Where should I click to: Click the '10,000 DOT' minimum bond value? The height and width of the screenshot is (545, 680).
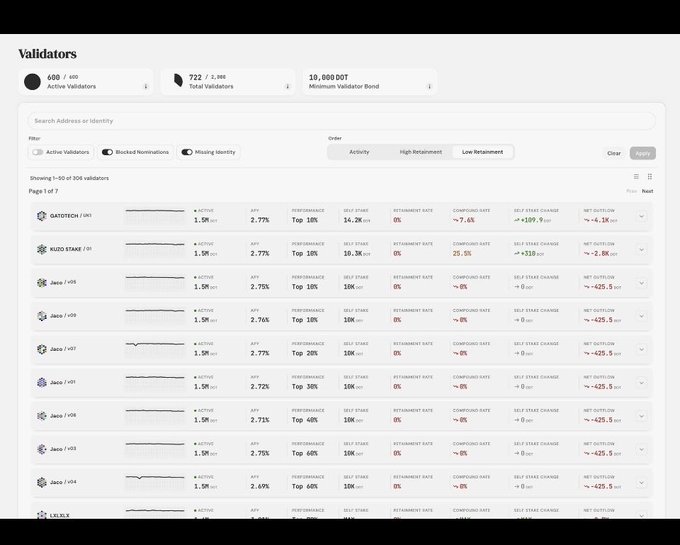click(328, 77)
